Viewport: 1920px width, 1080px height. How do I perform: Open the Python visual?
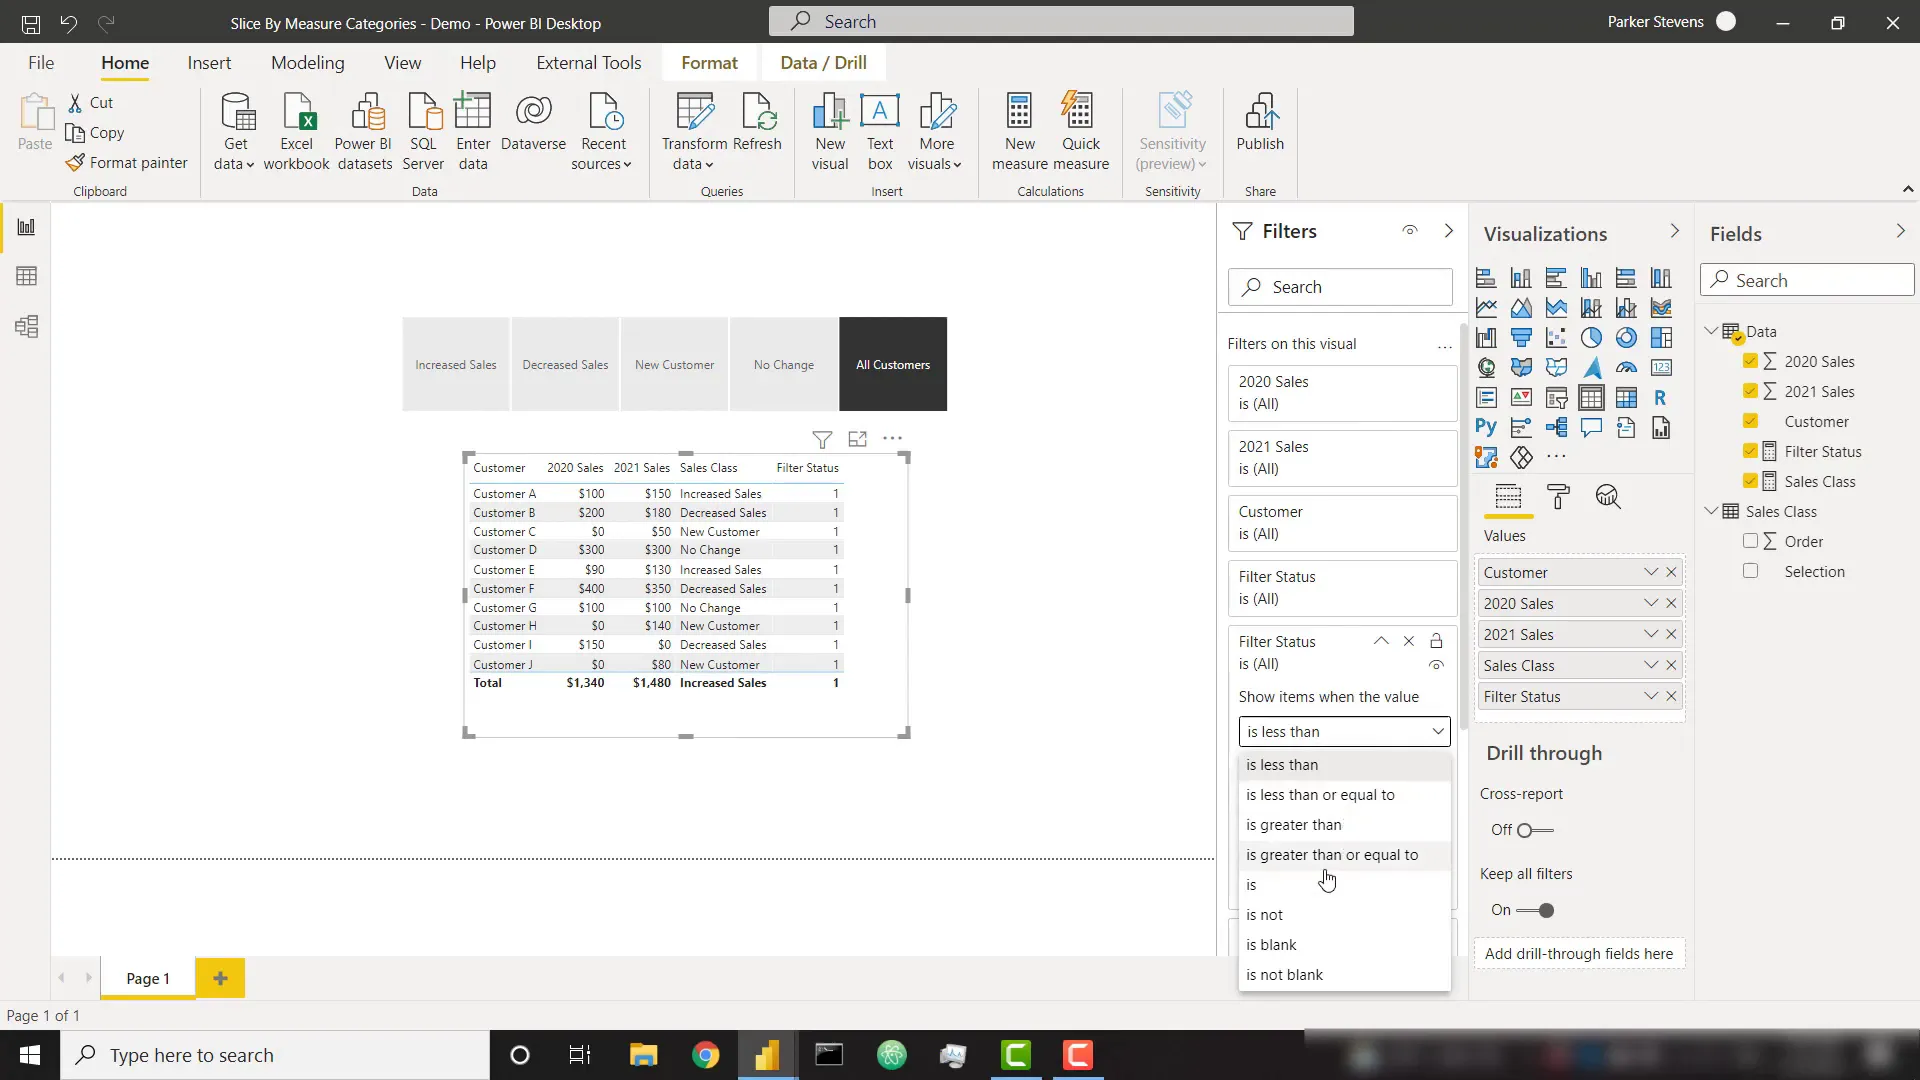(1486, 426)
